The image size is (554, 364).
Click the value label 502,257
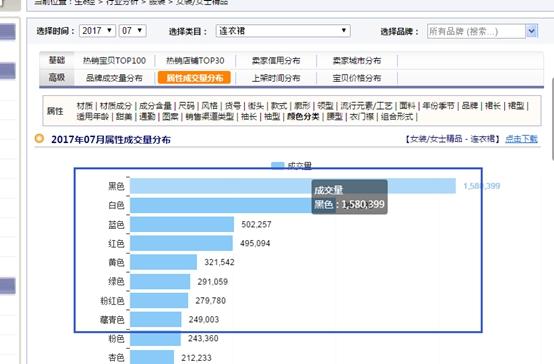pos(256,224)
